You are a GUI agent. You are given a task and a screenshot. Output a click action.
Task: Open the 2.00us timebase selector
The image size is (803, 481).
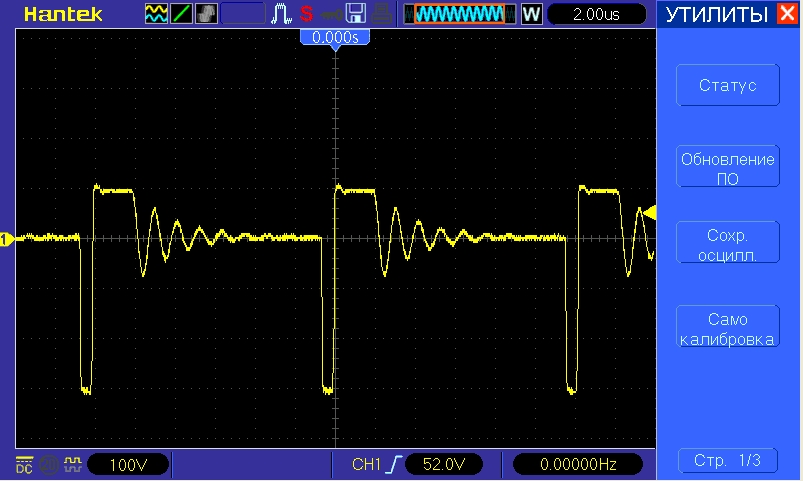[596, 14]
